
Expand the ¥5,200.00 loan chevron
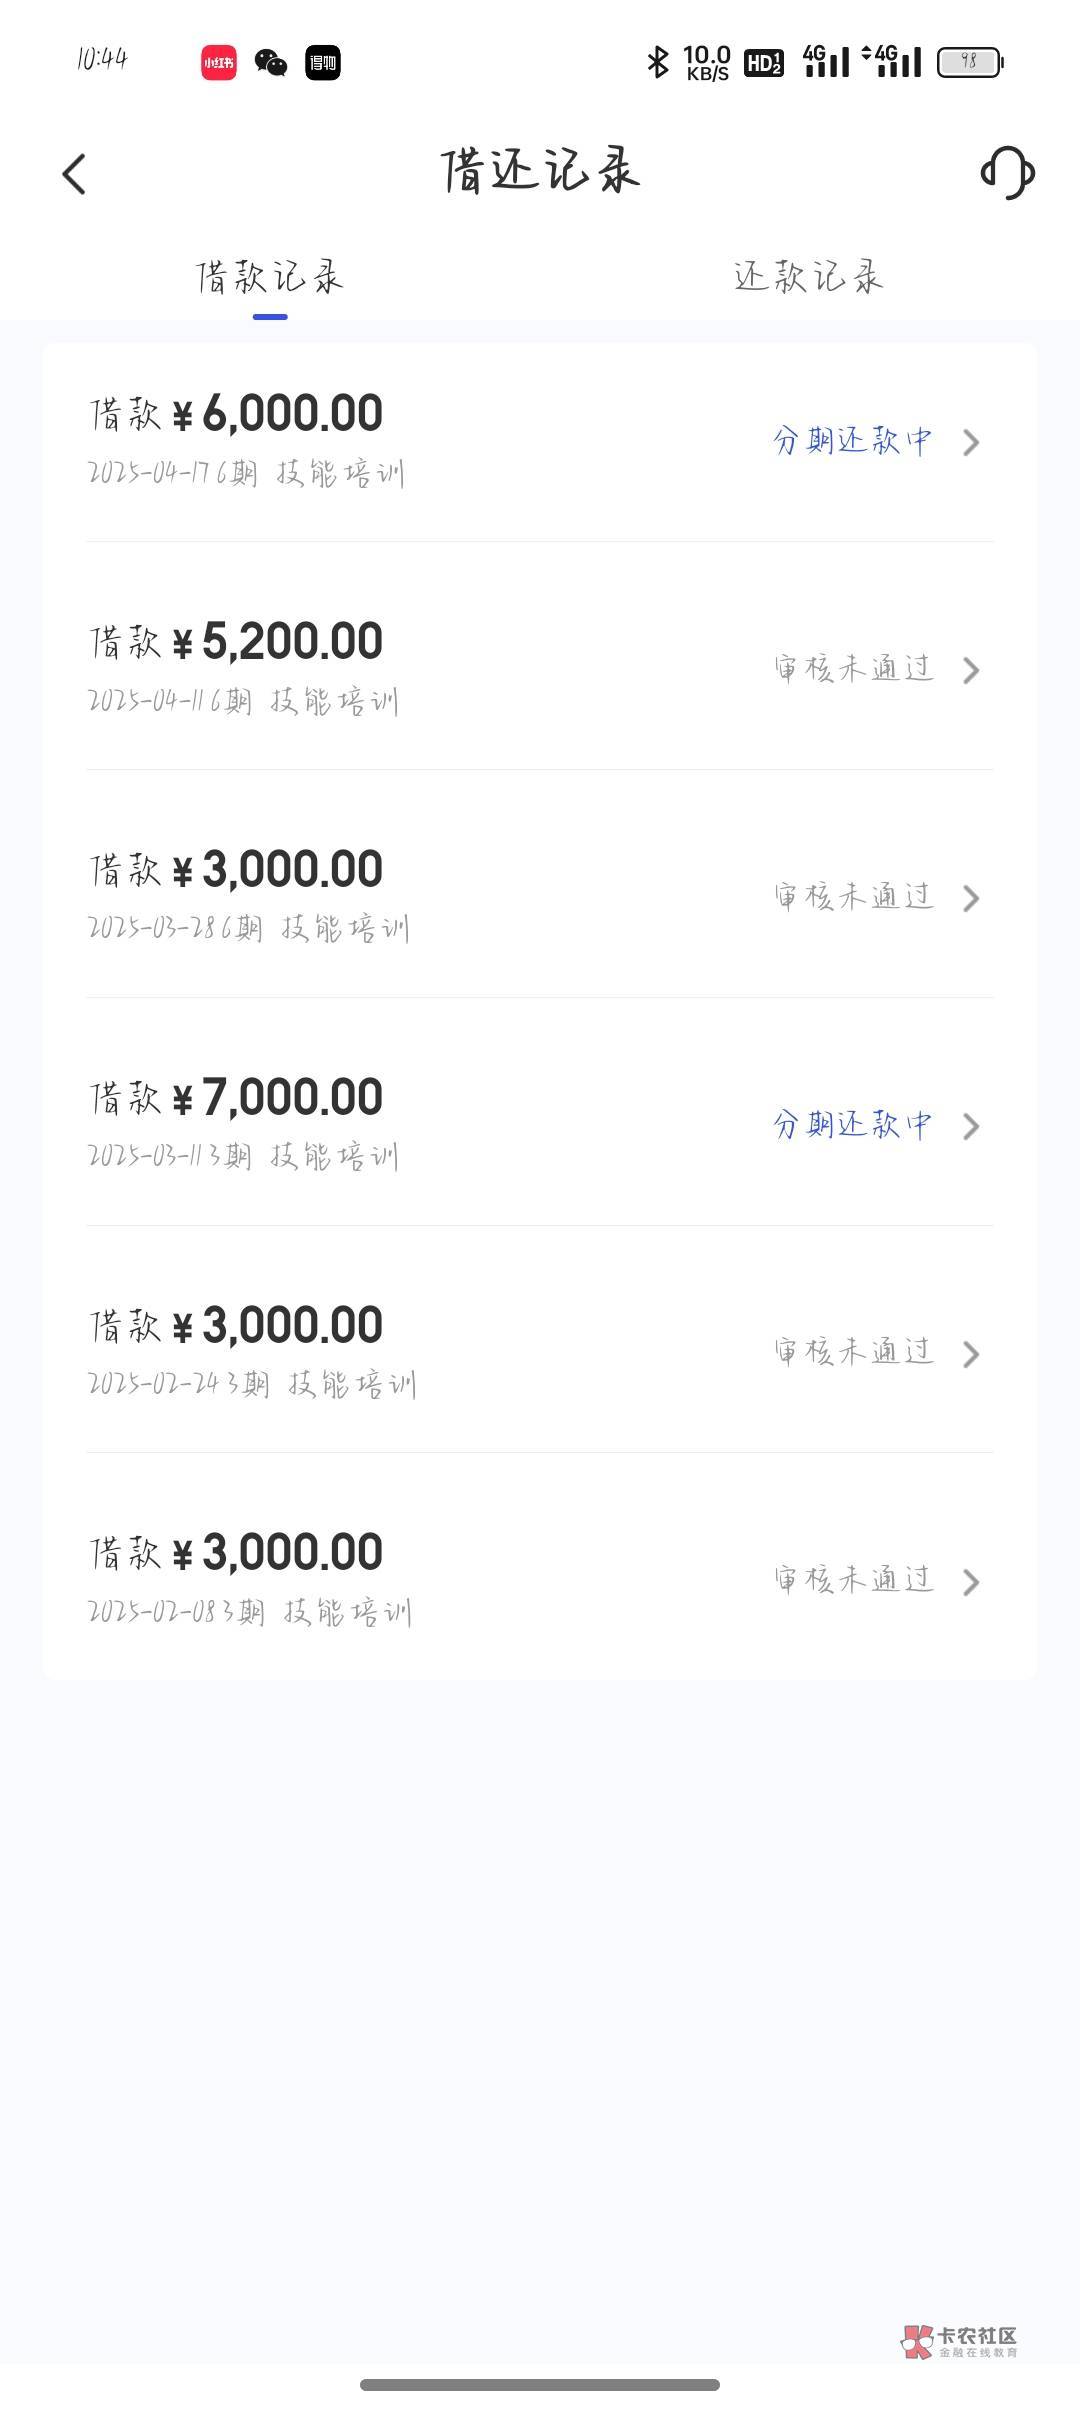970,670
